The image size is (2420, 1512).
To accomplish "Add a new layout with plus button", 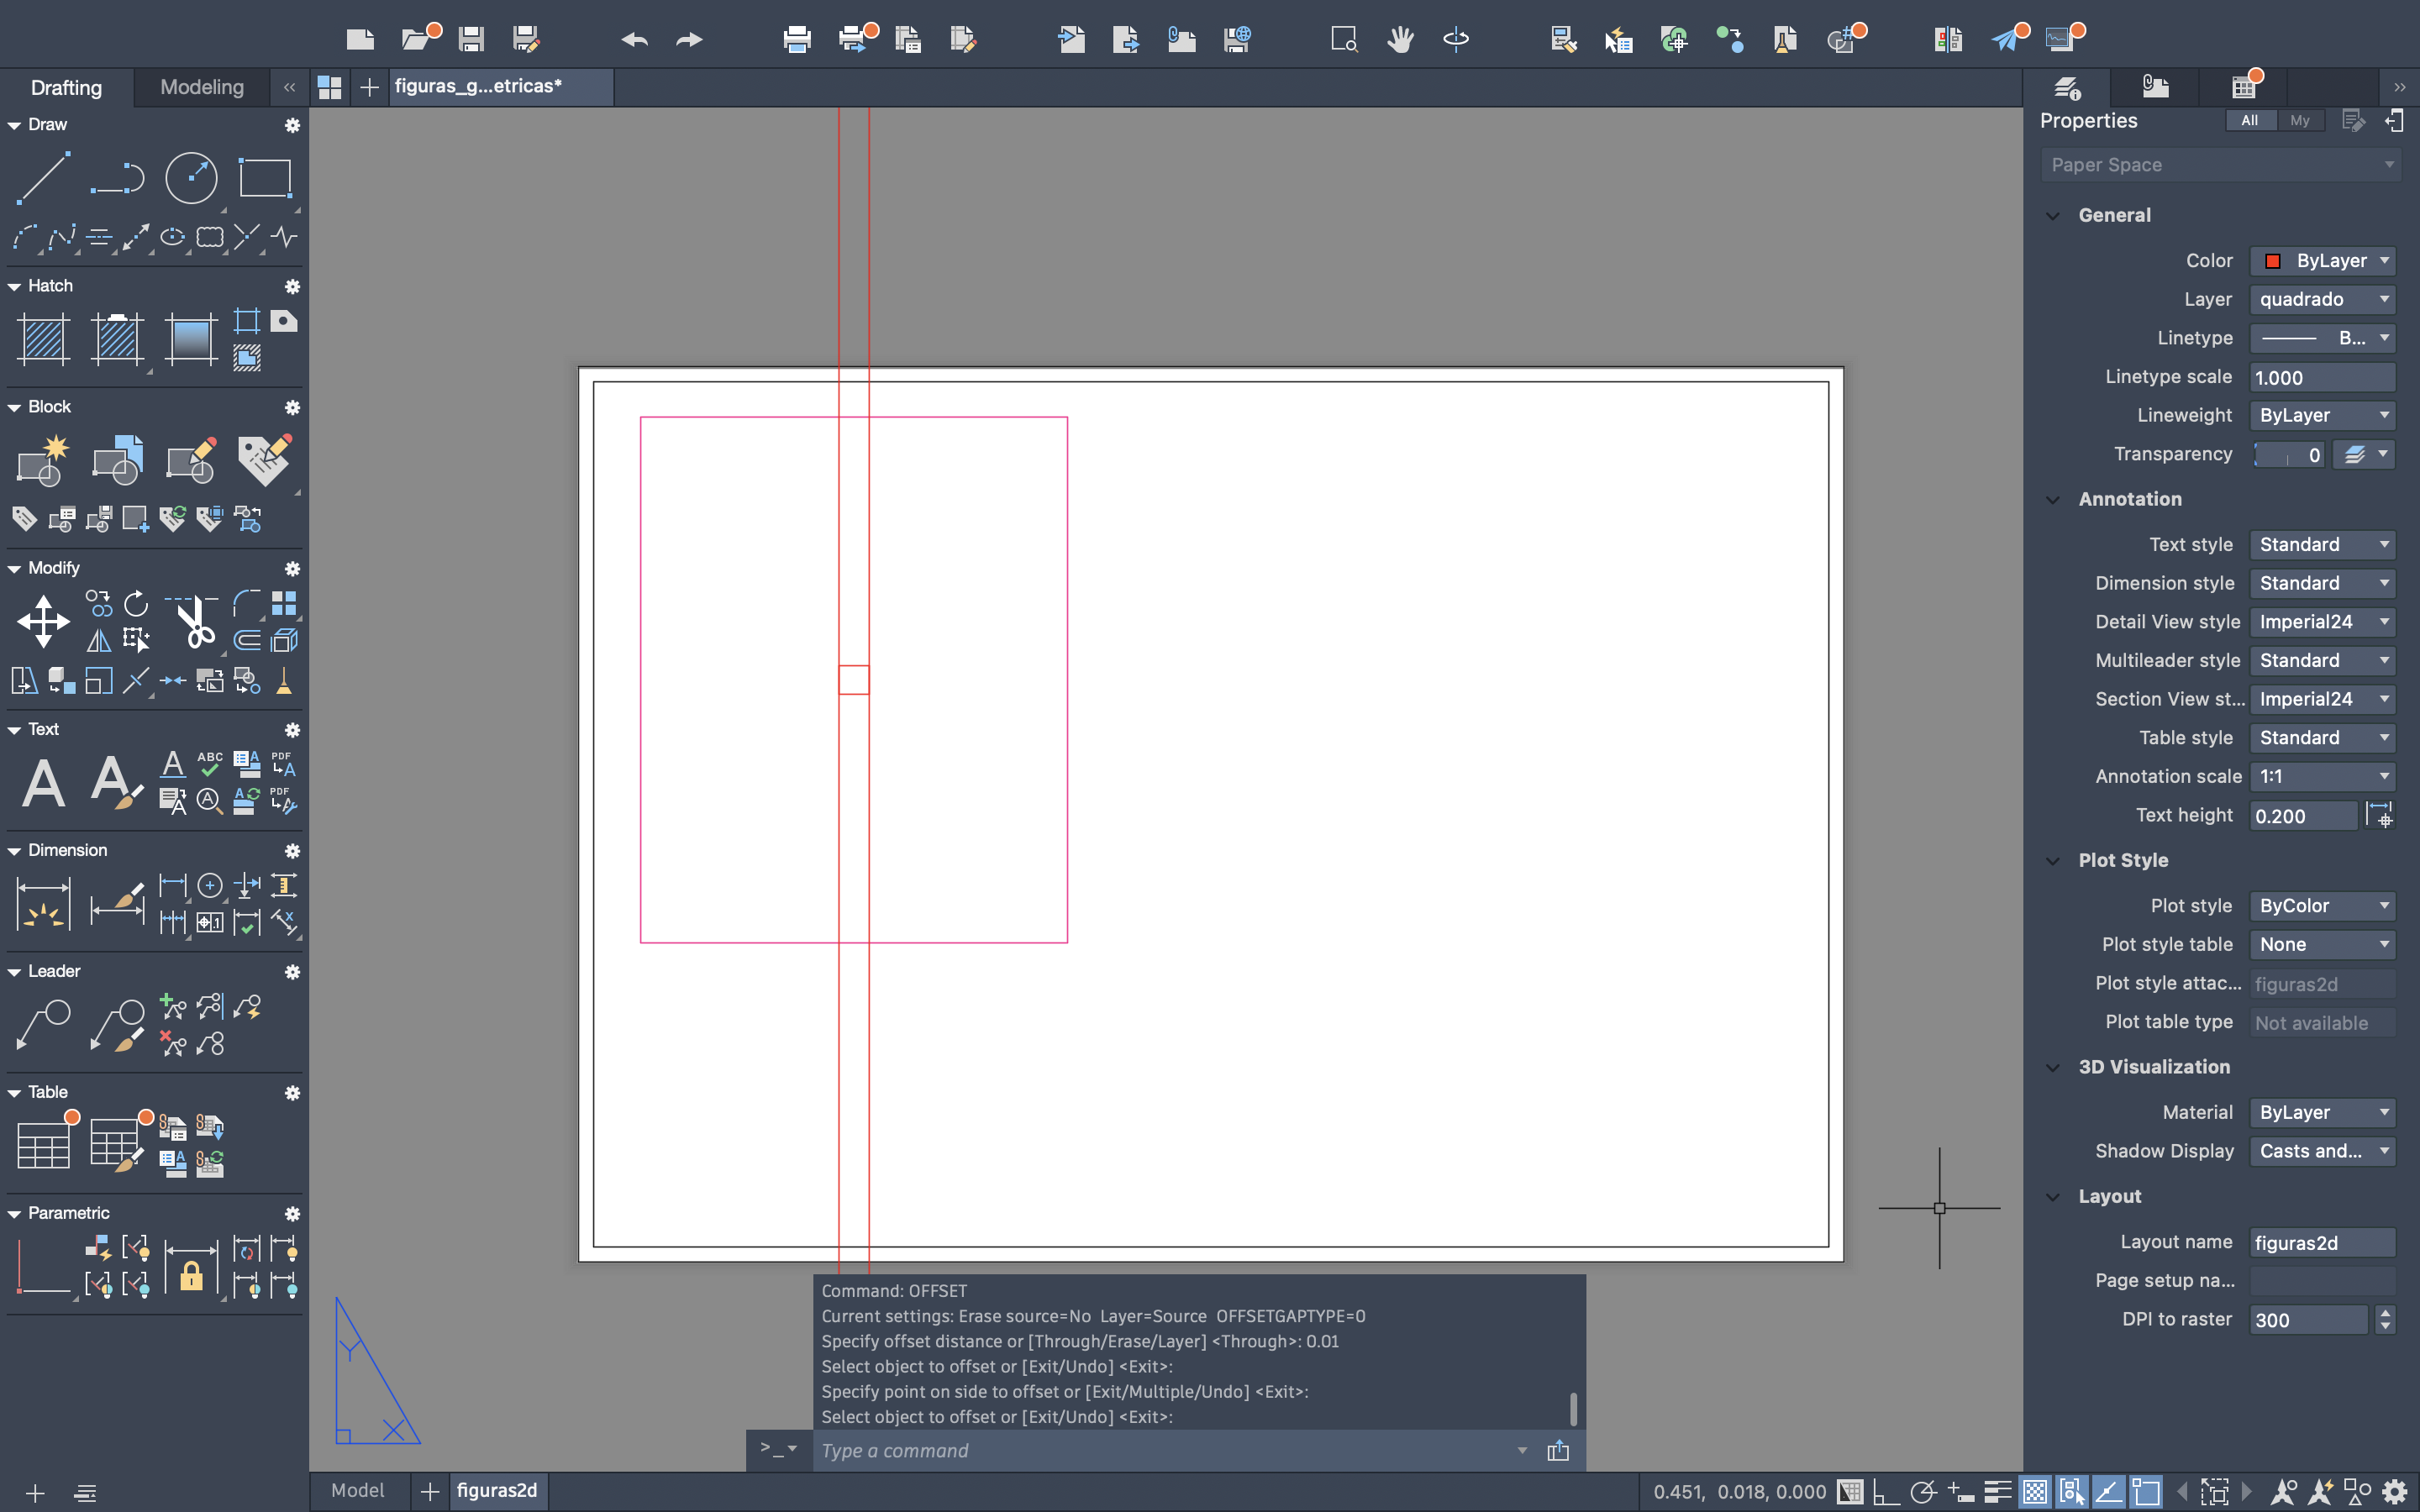I will tap(430, 1492).
